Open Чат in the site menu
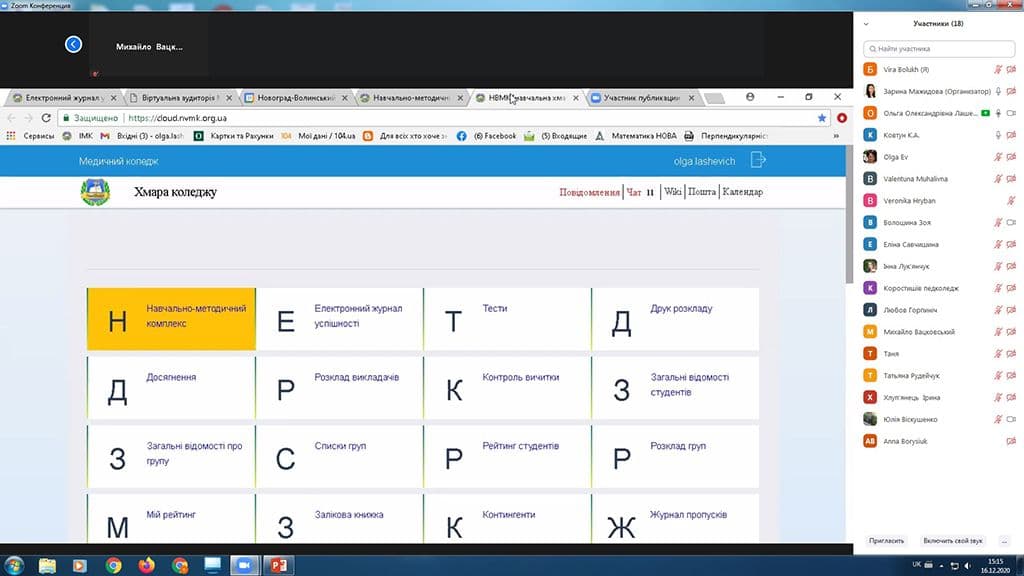The height and width of the screenshot is (576, 1024). 634,192
